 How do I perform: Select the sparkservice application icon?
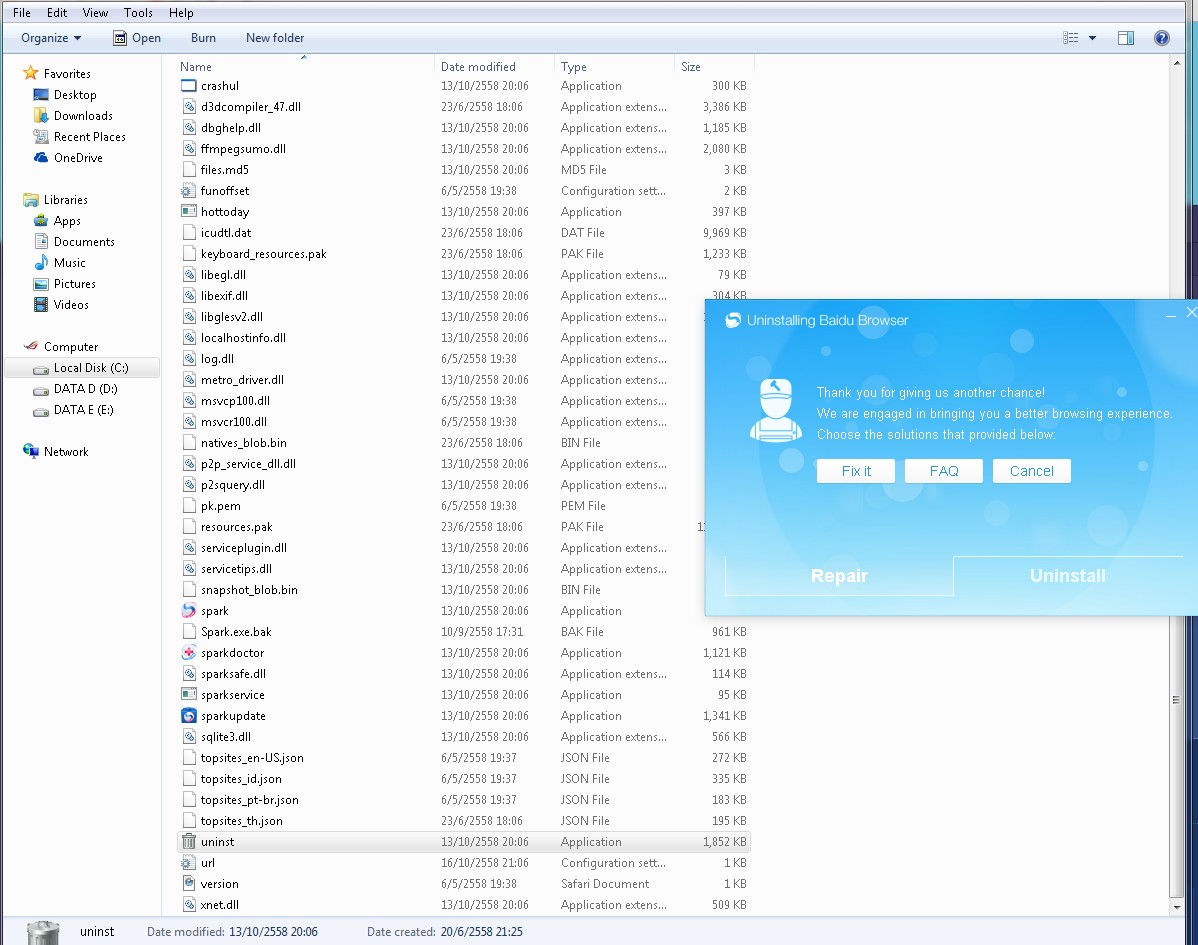click(189, 695)
